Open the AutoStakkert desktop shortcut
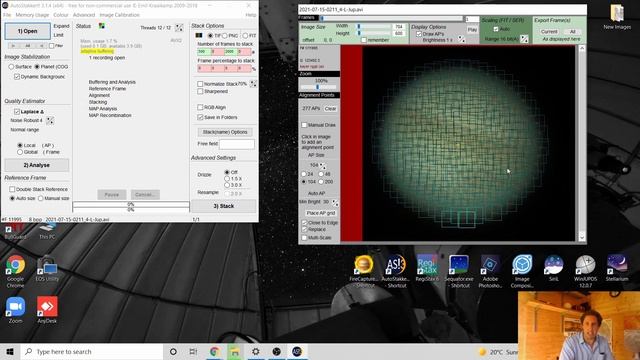 396,271
